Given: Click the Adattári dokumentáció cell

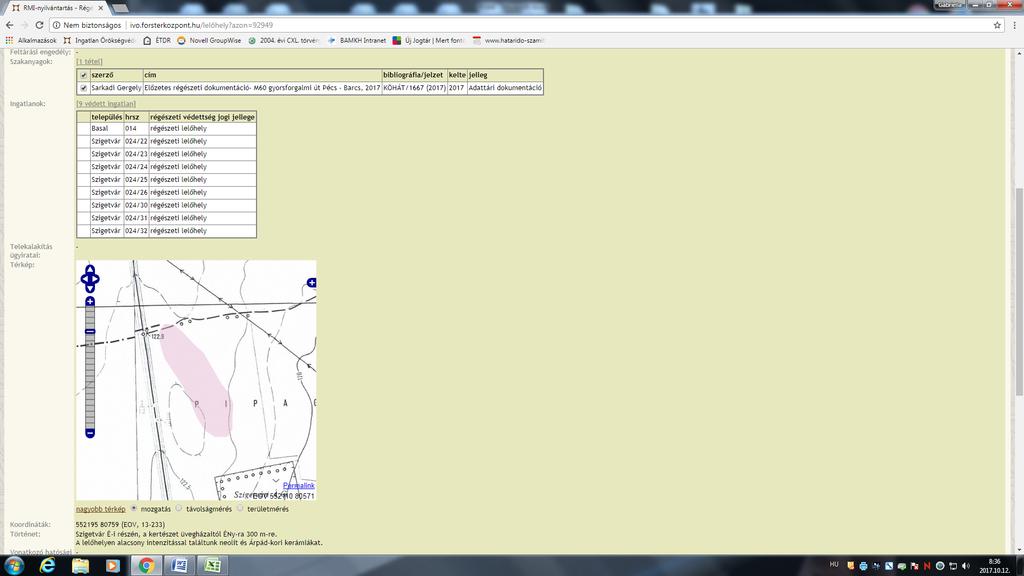Looking at the screenshot, I should point(505,88).
